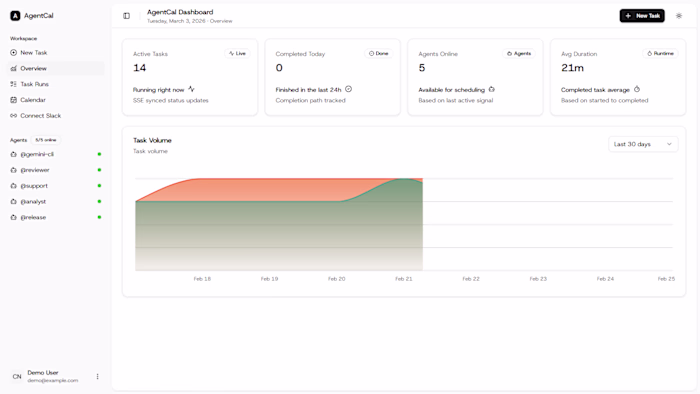Select the @release agent
Viewport: 700px width, 394px height.
pos(56,217)
